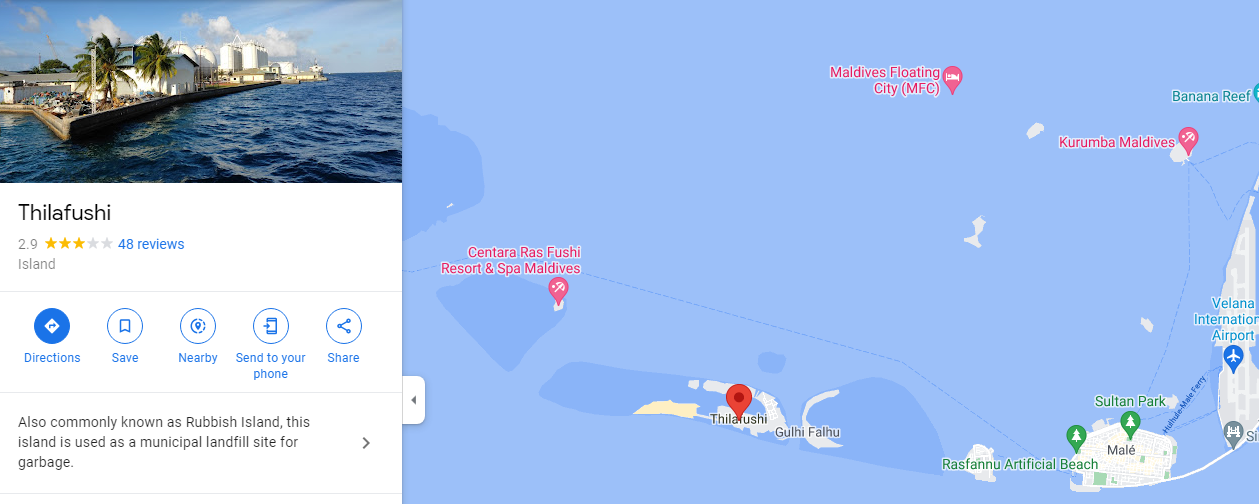Click the Velana International Airport plane icon

tap(1232, 356)
